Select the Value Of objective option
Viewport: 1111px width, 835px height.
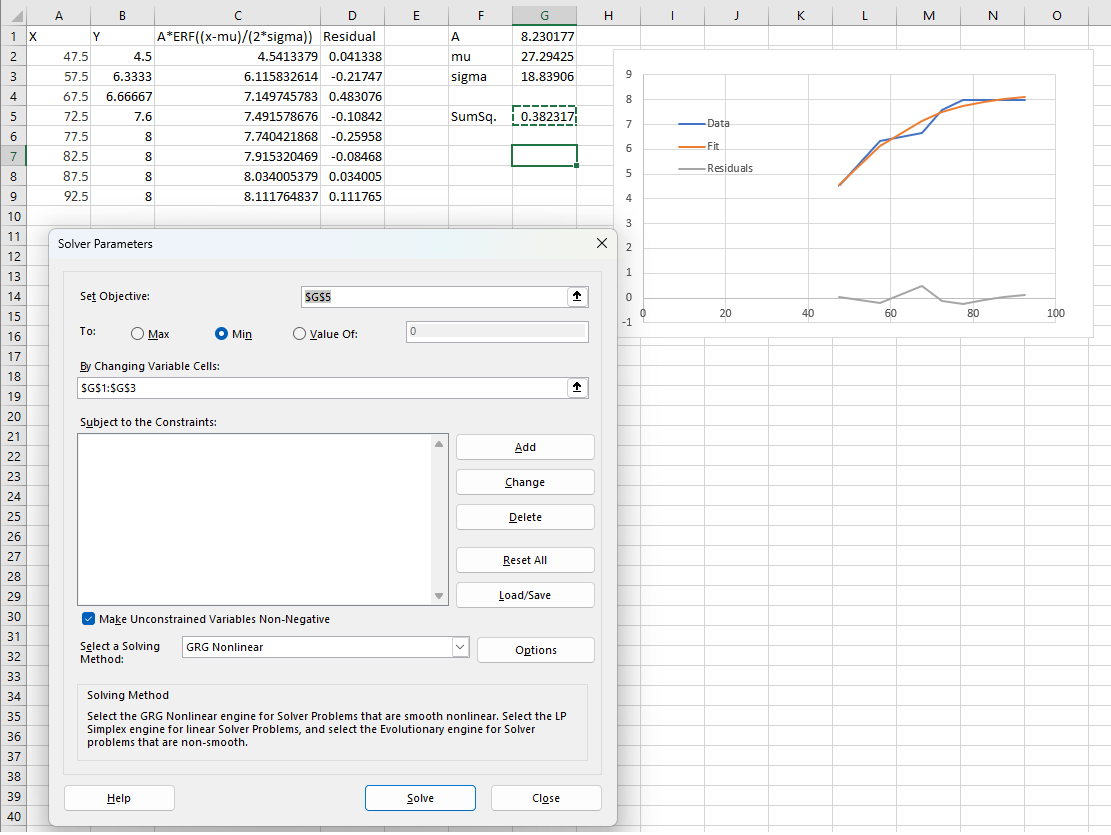(x=297, y=331)
